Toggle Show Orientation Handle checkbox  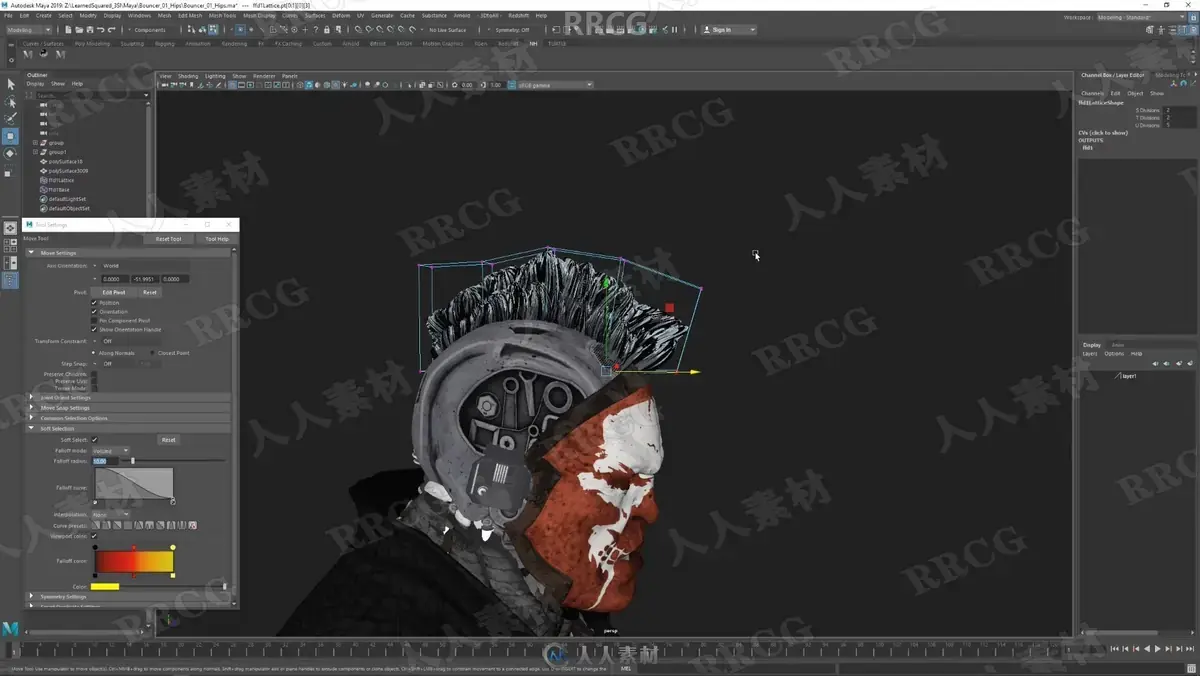pos(95,329)
